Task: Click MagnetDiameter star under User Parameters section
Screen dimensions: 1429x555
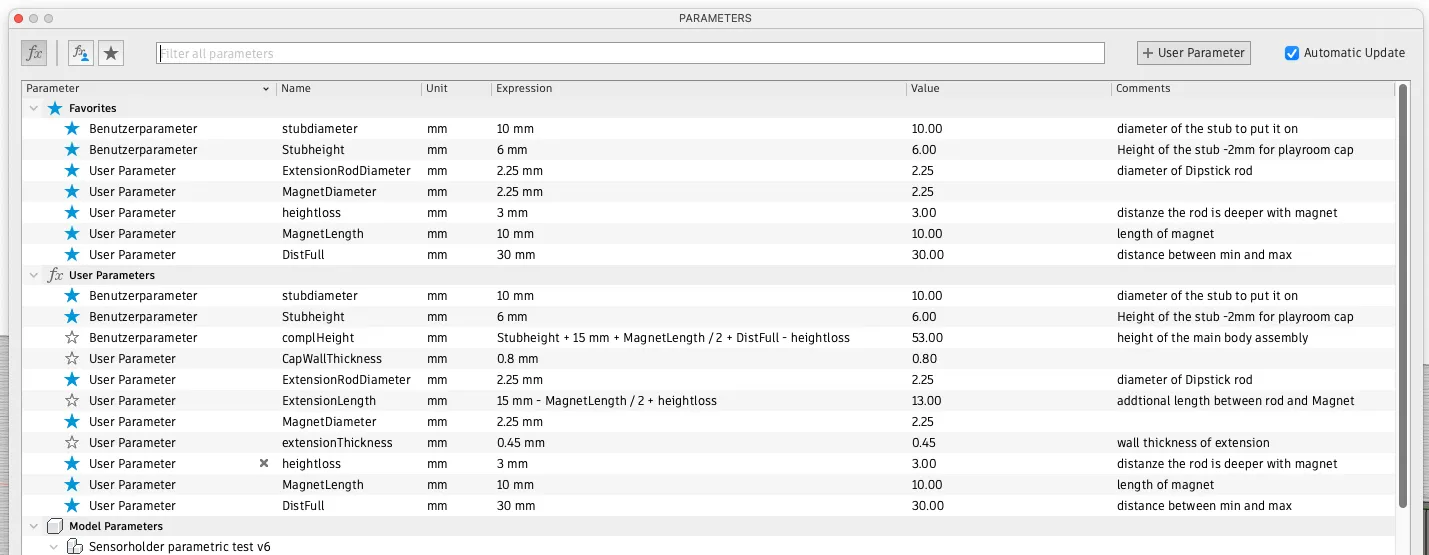Action: coord(72,422)
